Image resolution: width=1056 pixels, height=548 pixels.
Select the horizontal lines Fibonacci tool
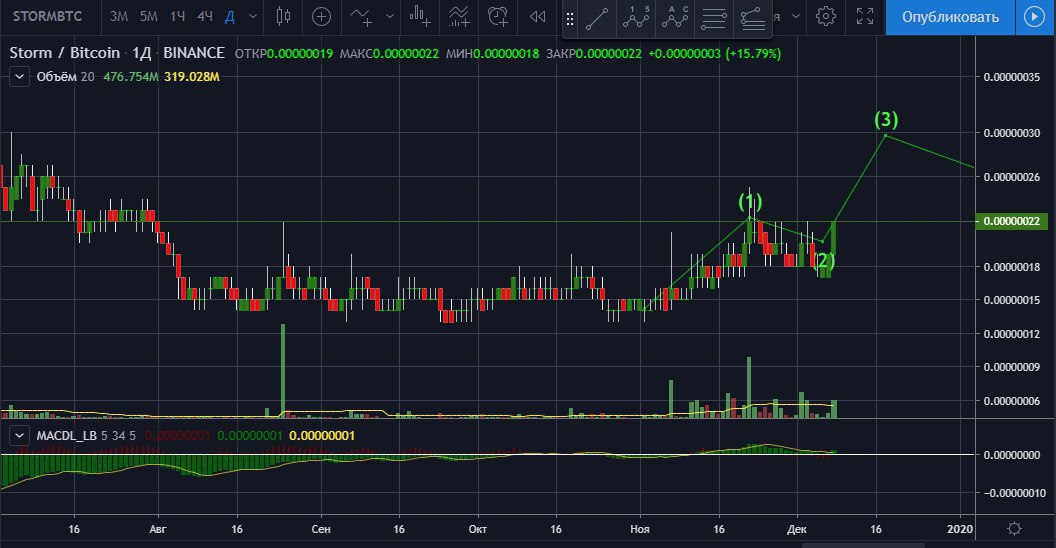pyautogui.click(x=713, y=19)
